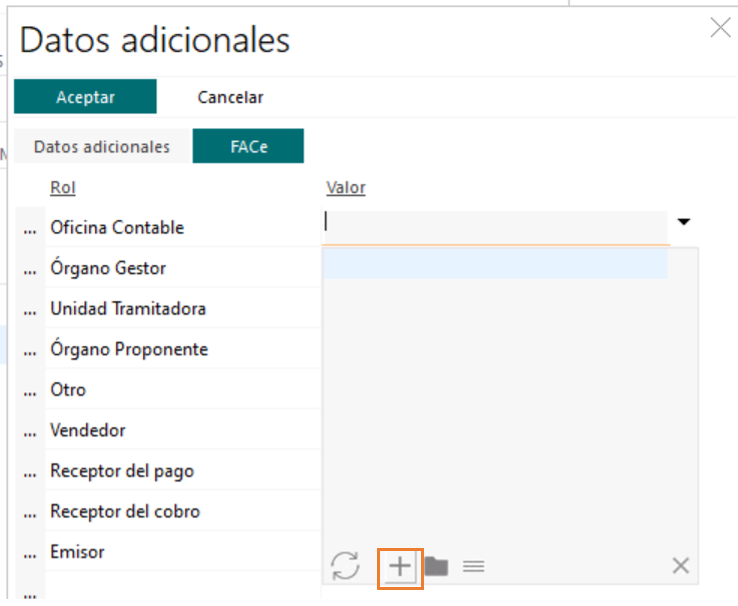Click the Oficina Contable value input field
The image size is (738, 606).
point(495,225)
